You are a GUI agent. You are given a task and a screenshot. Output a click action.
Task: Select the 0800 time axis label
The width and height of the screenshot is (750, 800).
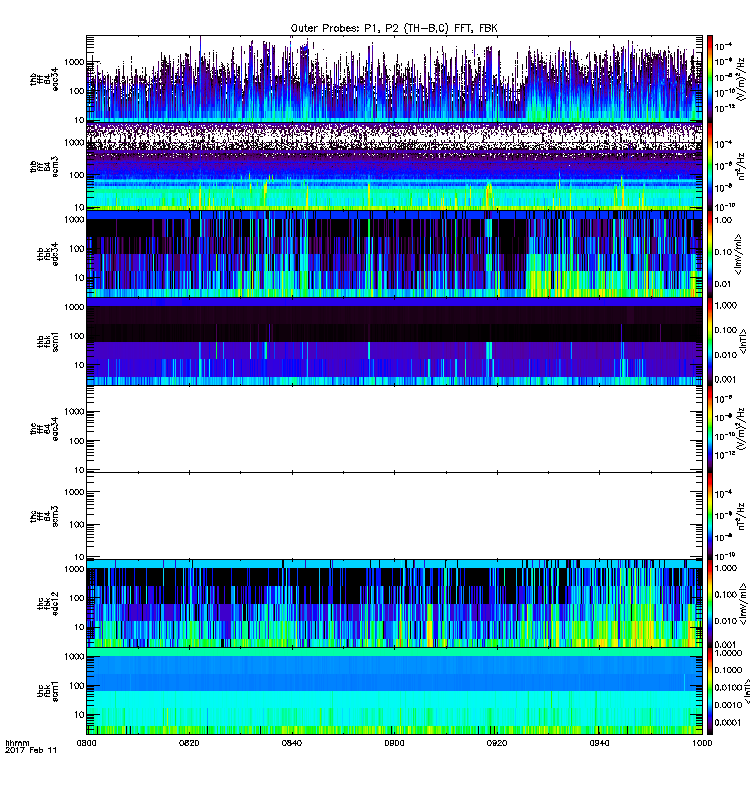pyautogui.click(x=86, y=743)
